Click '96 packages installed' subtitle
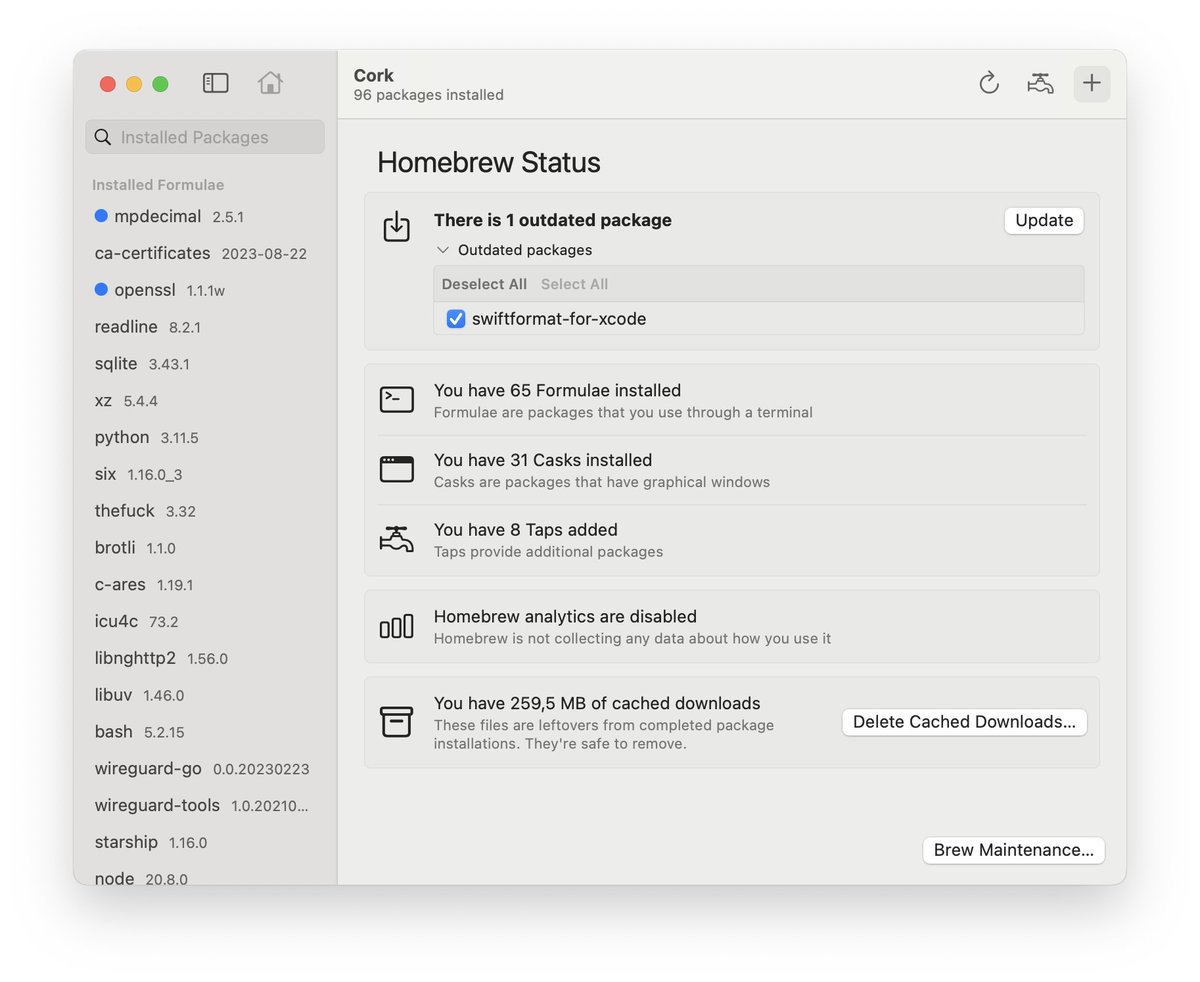This screenshot has width=1200, height=982. 429,95
